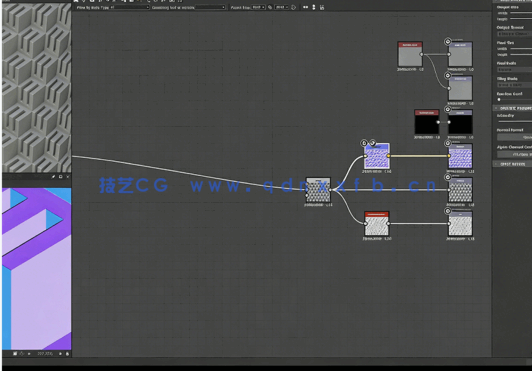Adjust Output Size width slider
This screenshot has height=371, width=532.
coord(521,13)
